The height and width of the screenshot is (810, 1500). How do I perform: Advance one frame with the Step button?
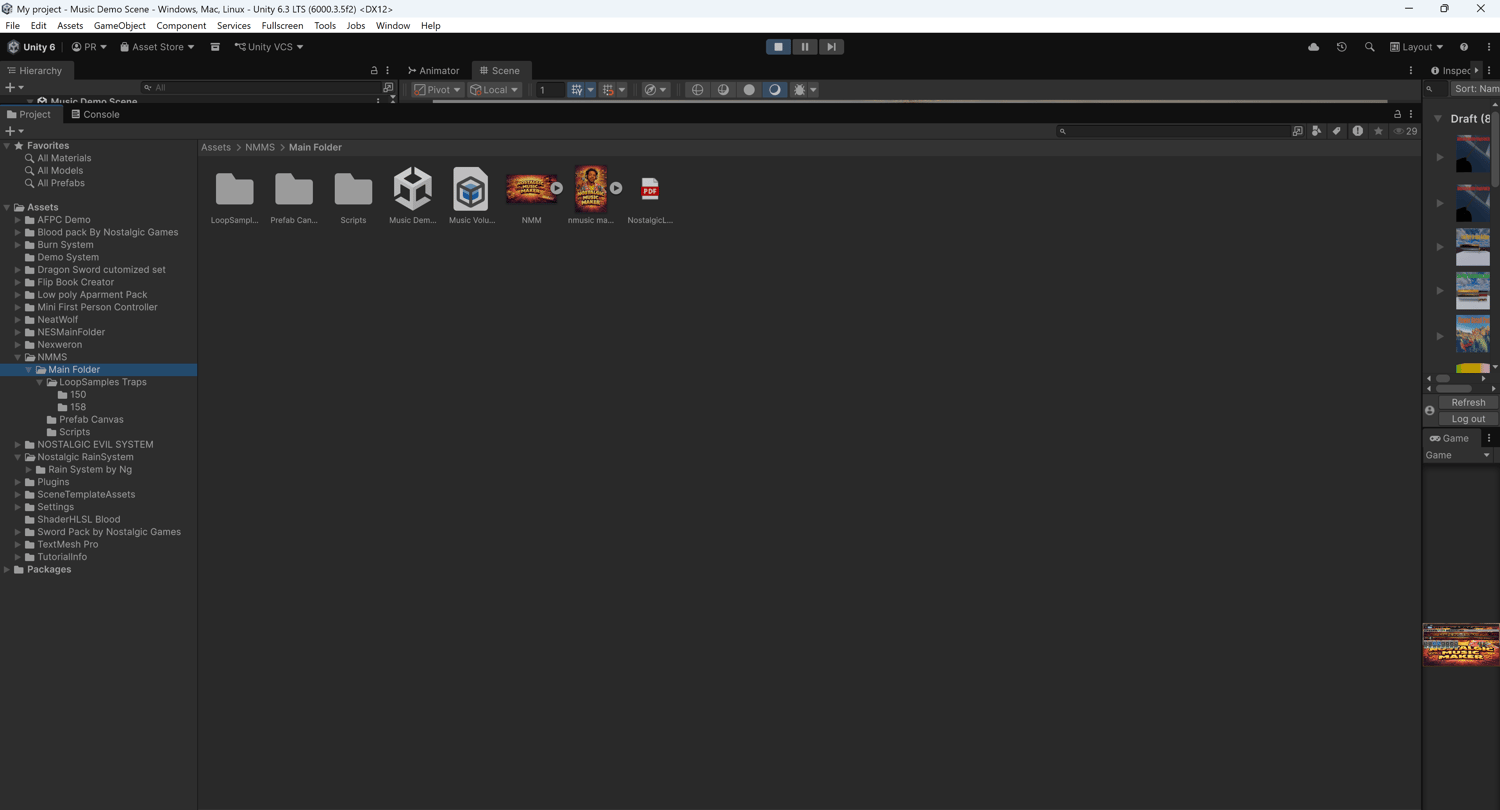click(x=831, y=47)
